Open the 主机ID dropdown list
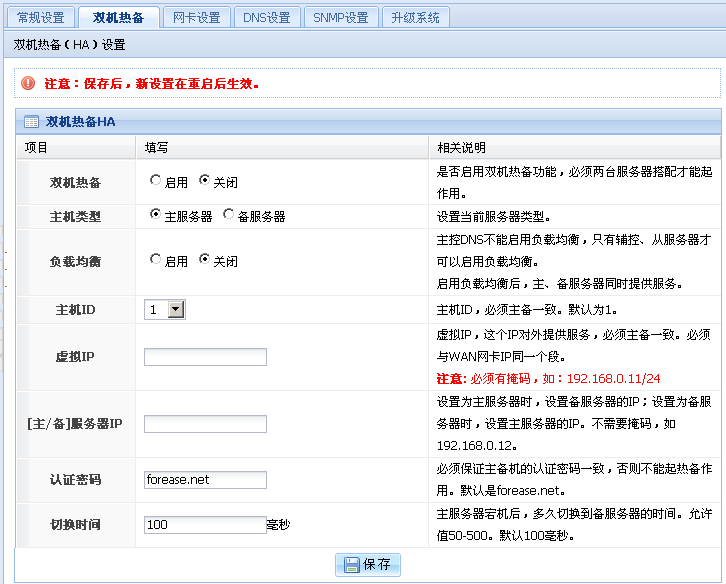The width and height of the screenshot is (726, 584). pyautogui.click(x=176, y=310)
